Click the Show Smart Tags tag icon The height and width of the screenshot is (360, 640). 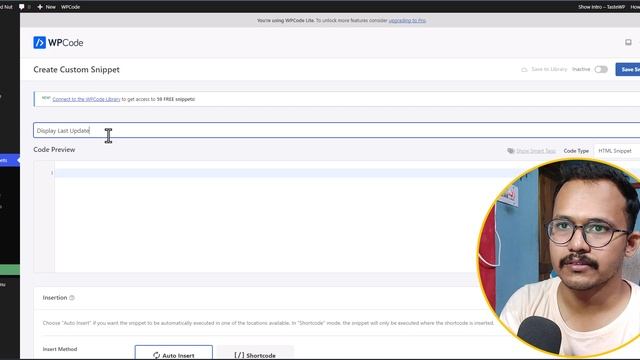point(511,151)
